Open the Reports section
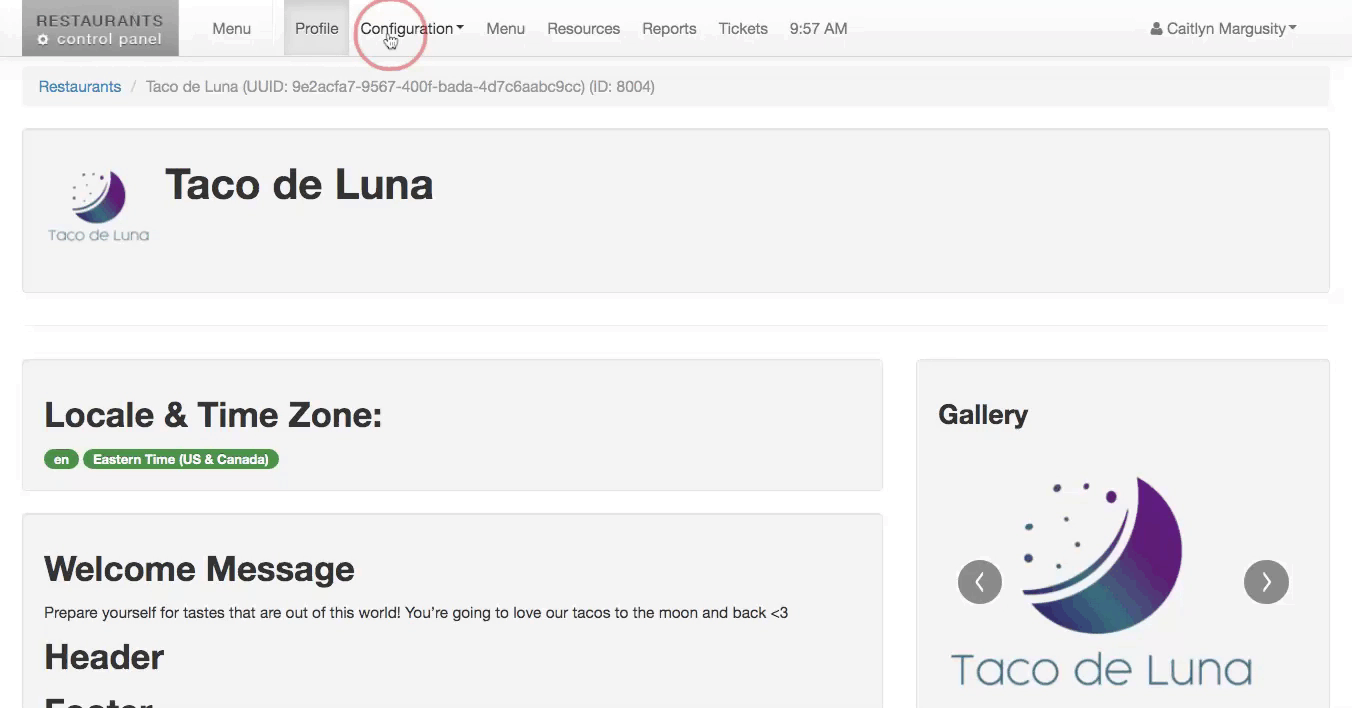The height and width of the screenshot is (708, 1352). click(x=669, y=29)
